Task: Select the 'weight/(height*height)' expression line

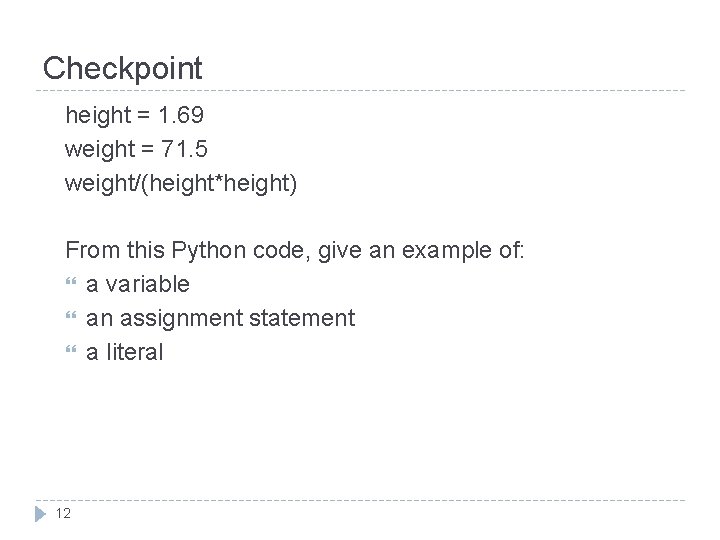Action: (x=181, y=184)
